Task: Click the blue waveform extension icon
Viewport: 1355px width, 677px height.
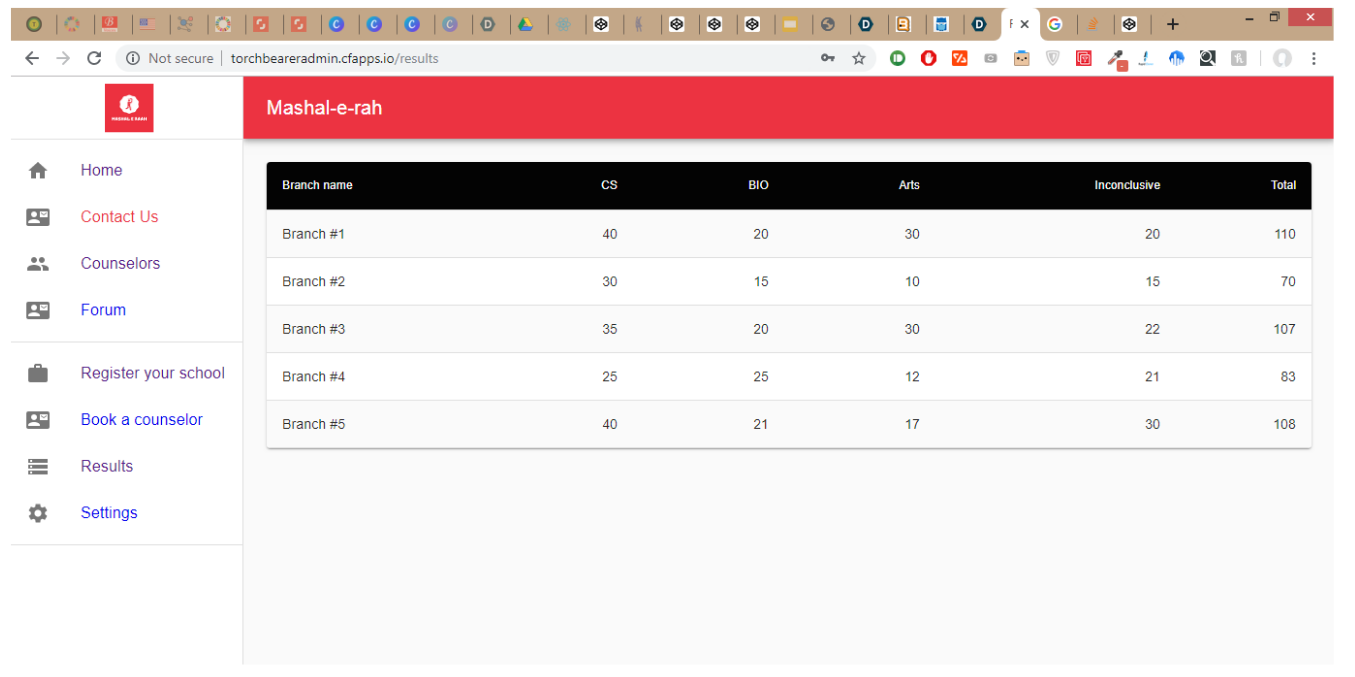Action: coord(1177,58)
